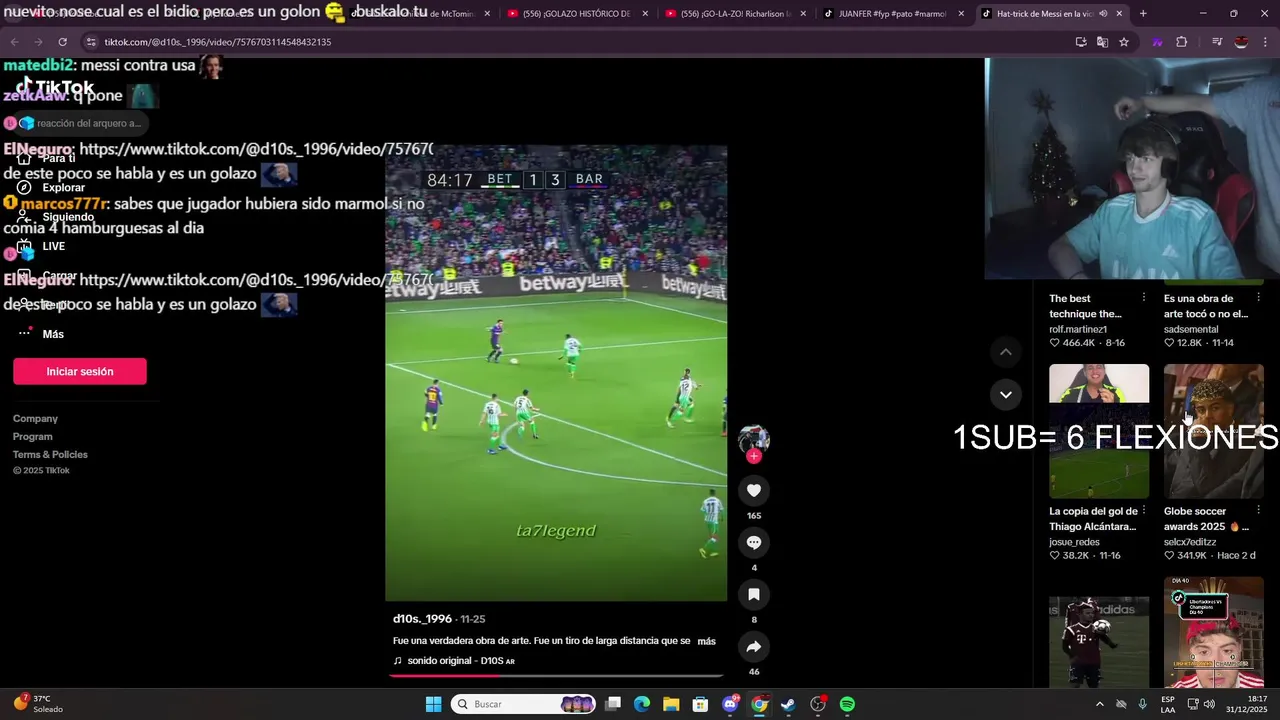Click Windows taskbar Buscar search box
The width and height of the screenshot is (1280, 720).
523,704
